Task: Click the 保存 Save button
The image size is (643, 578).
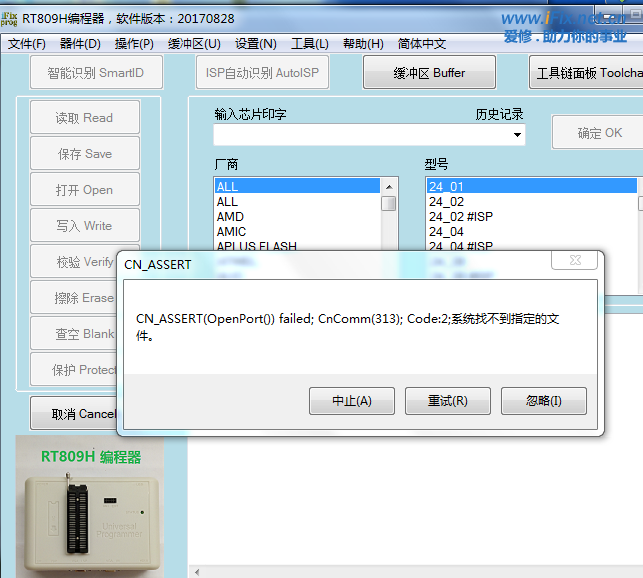Action: (85, 153)
